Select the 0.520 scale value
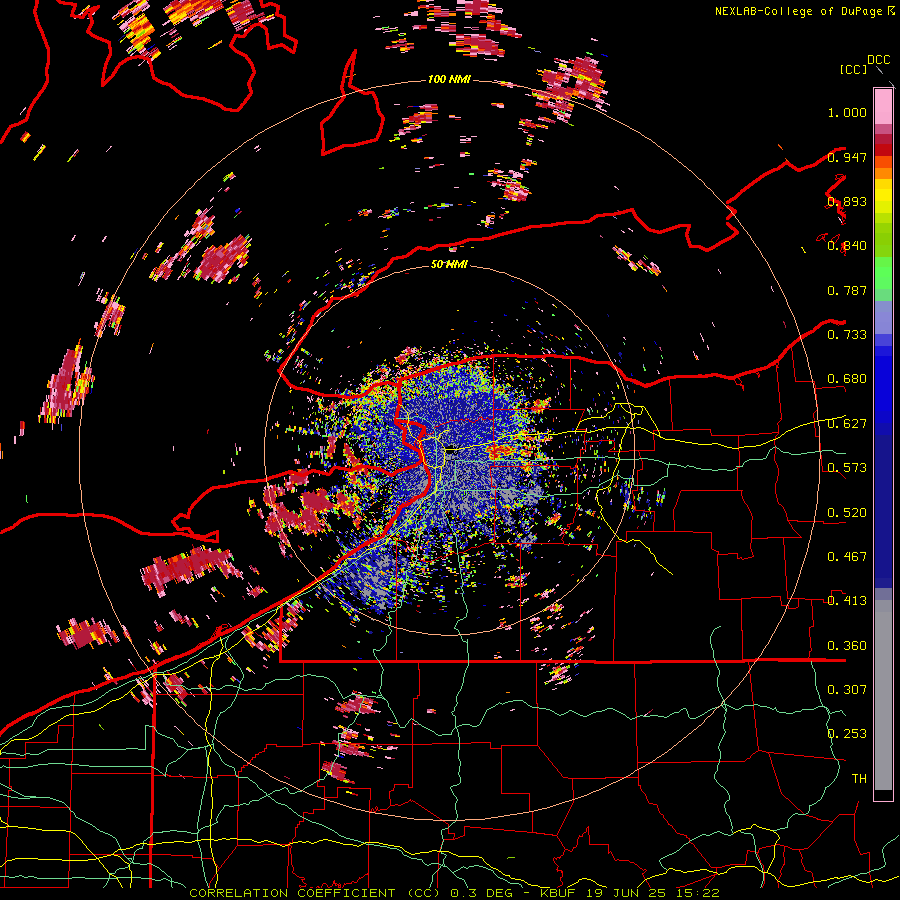The image size is (900, 900). (847, 513)
